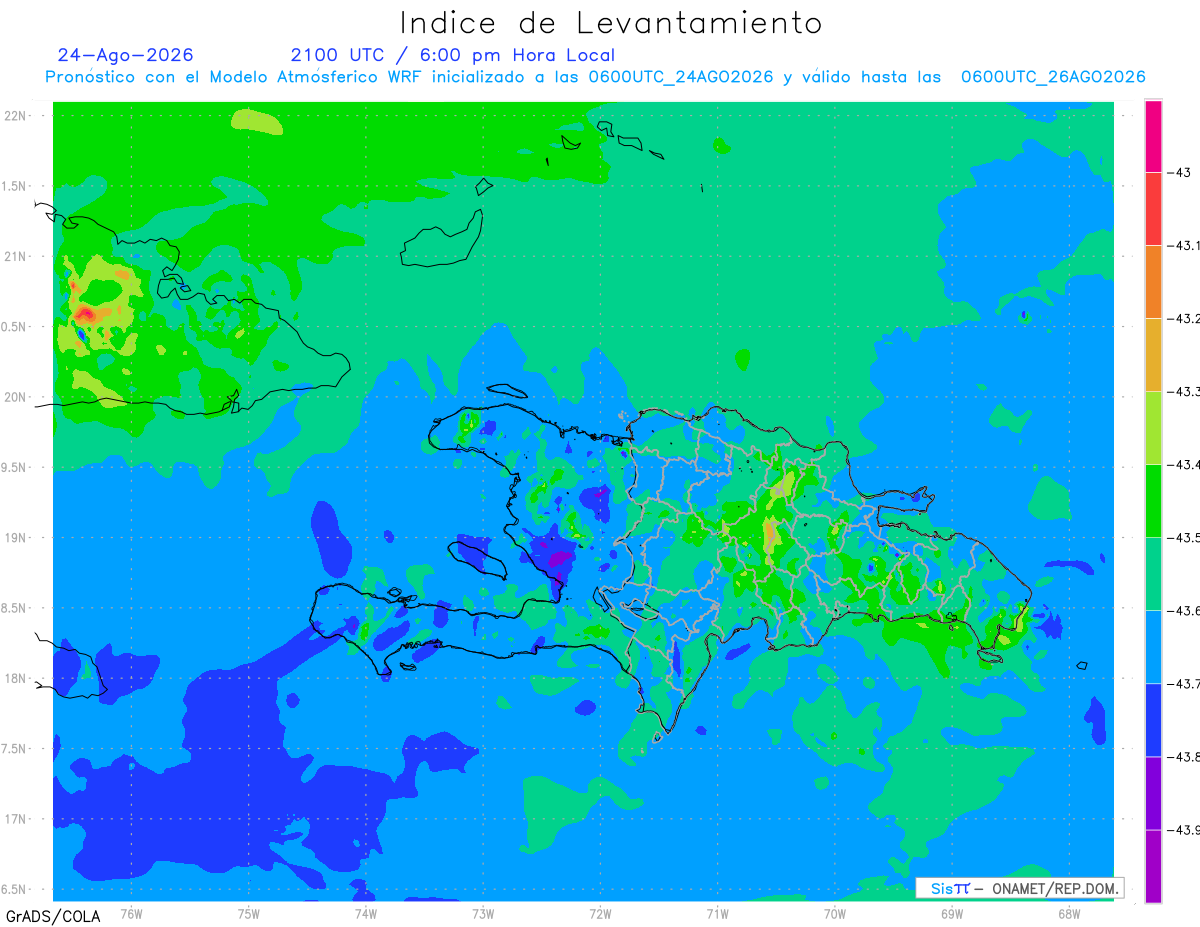1200x927 pixels.
Task: Click the 'ONAMET/REP.DOM.' source label
Action: pyautogui.click(x=1053, y=888)
